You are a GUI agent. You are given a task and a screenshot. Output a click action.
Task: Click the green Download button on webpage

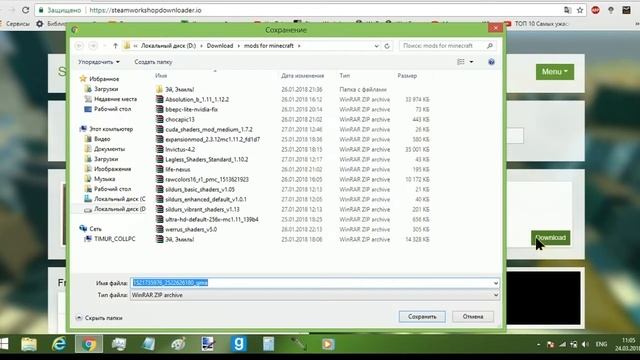click(x=550, y=238)
